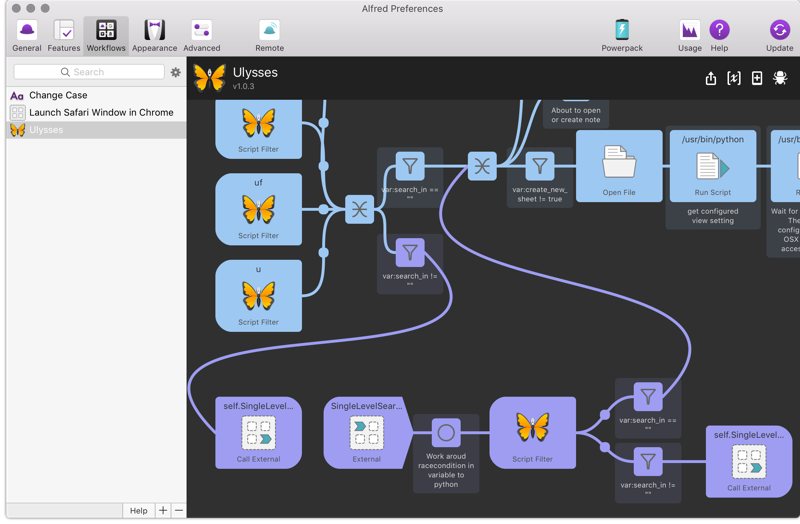The width and height of the screenshot is (800, 524).
Task: Select the blue var:search_in == filter
Action: click(410, 166)
